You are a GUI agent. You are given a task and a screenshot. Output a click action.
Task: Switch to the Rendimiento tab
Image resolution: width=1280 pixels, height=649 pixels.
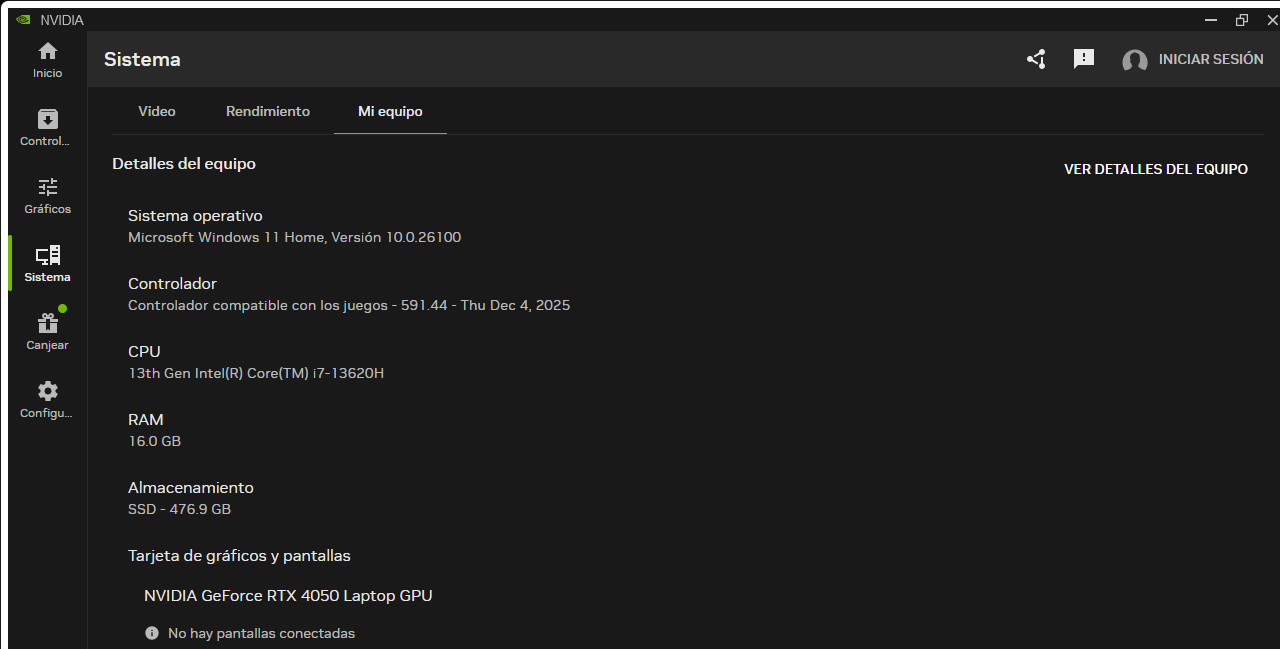point(268,111)
